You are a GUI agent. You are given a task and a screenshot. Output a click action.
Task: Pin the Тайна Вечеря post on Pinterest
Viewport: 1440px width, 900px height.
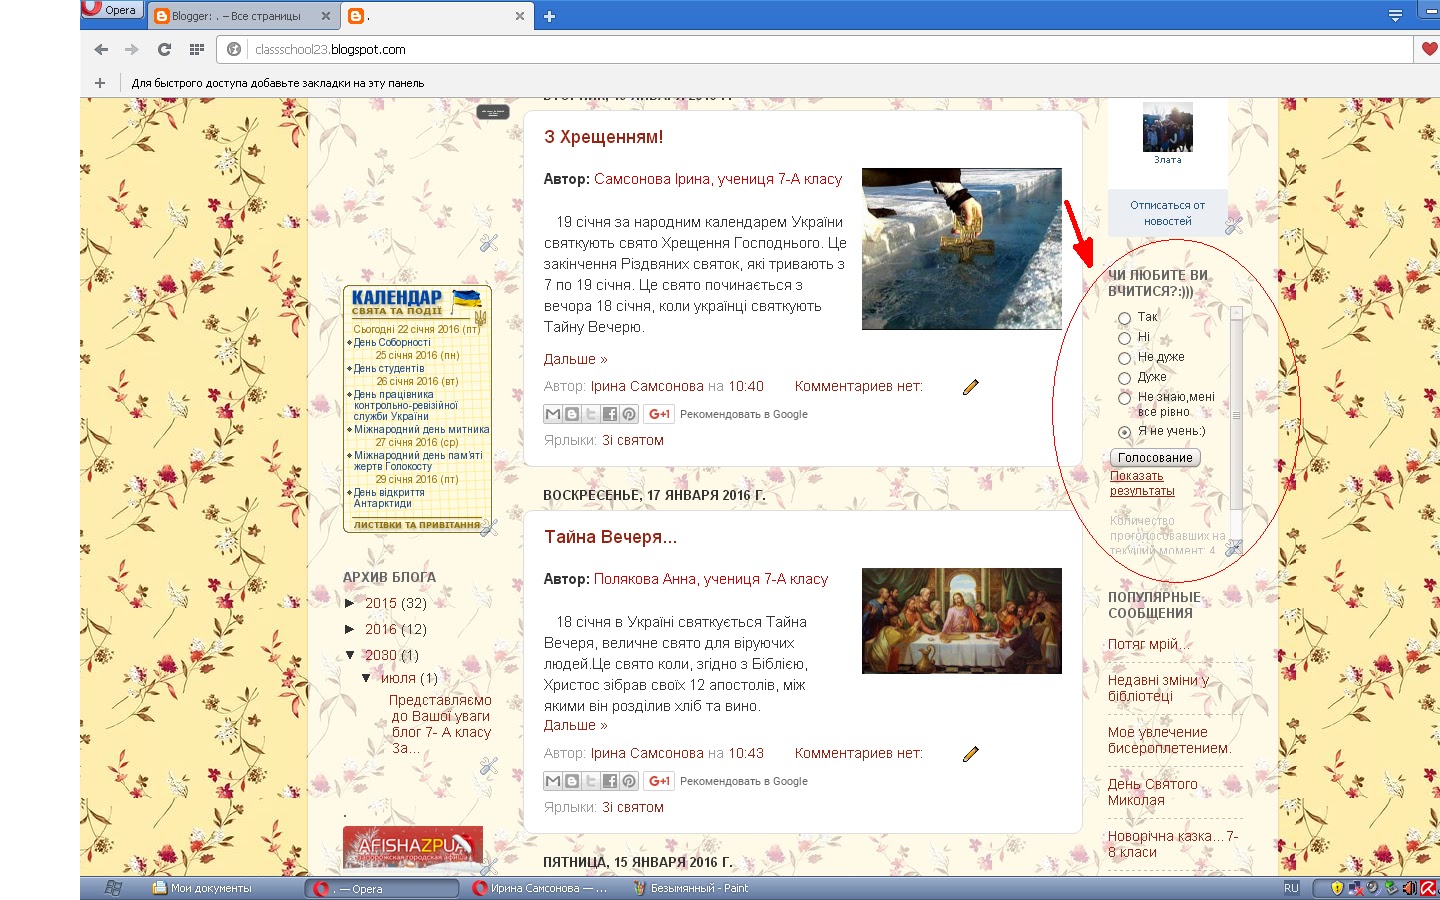(629, 781)
